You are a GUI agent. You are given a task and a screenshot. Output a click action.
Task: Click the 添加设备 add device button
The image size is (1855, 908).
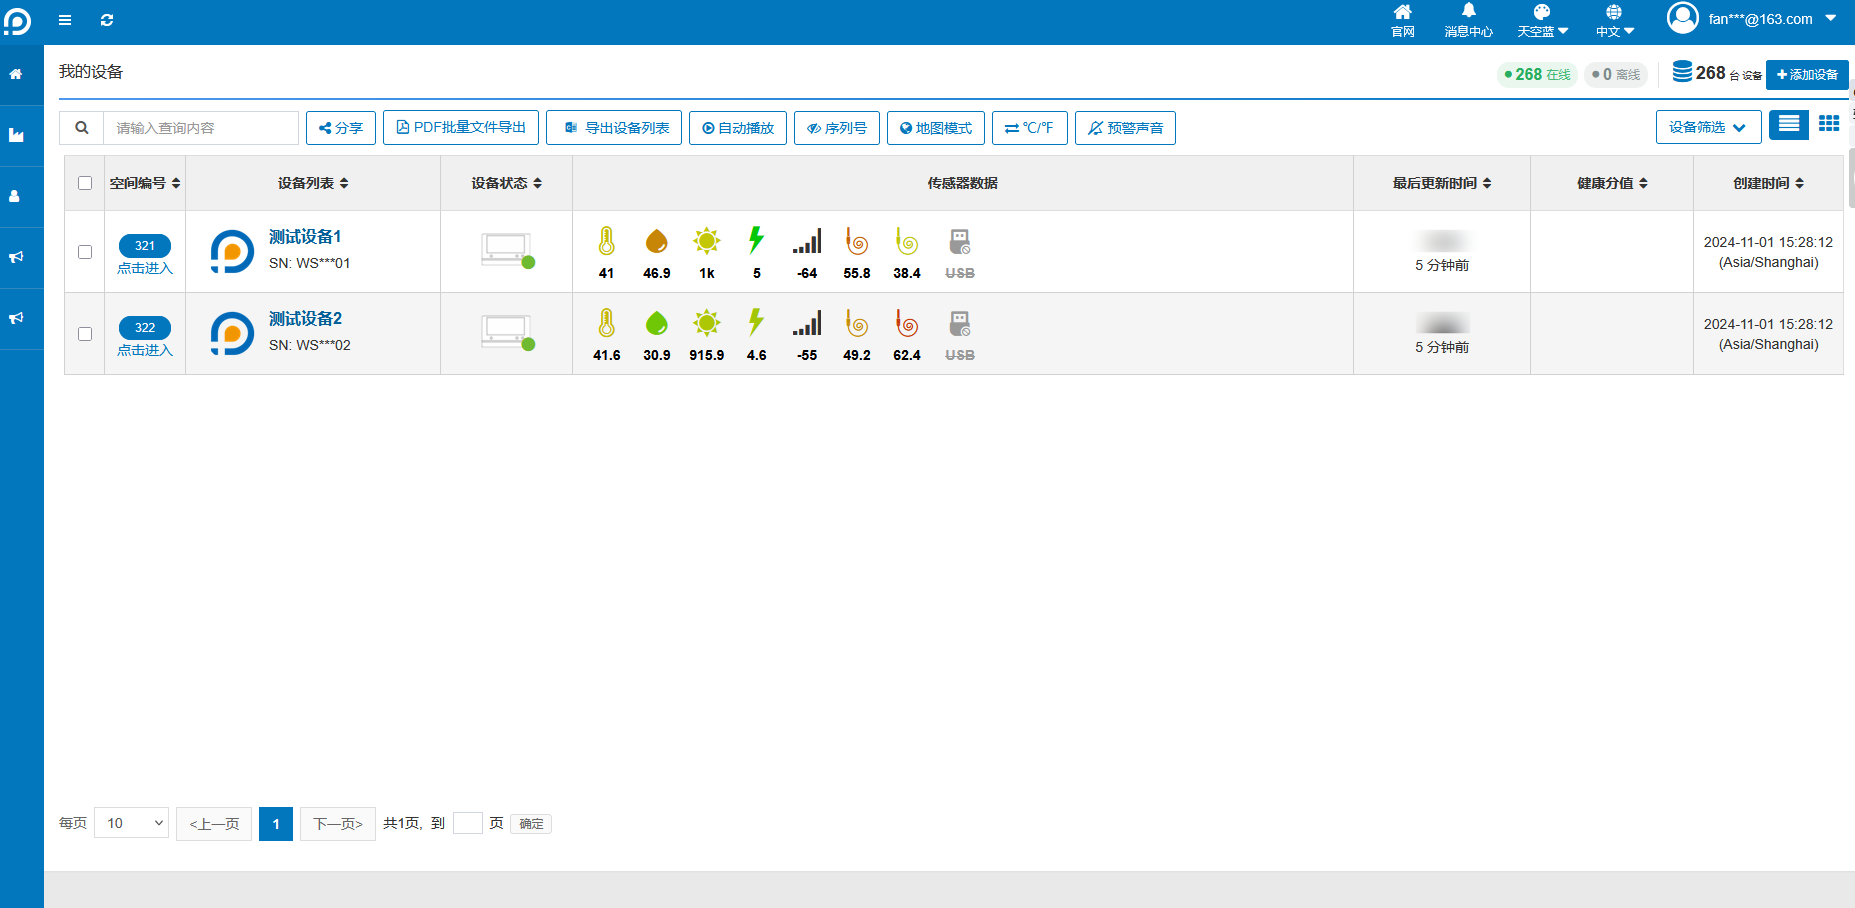(x=1807, y=75)
